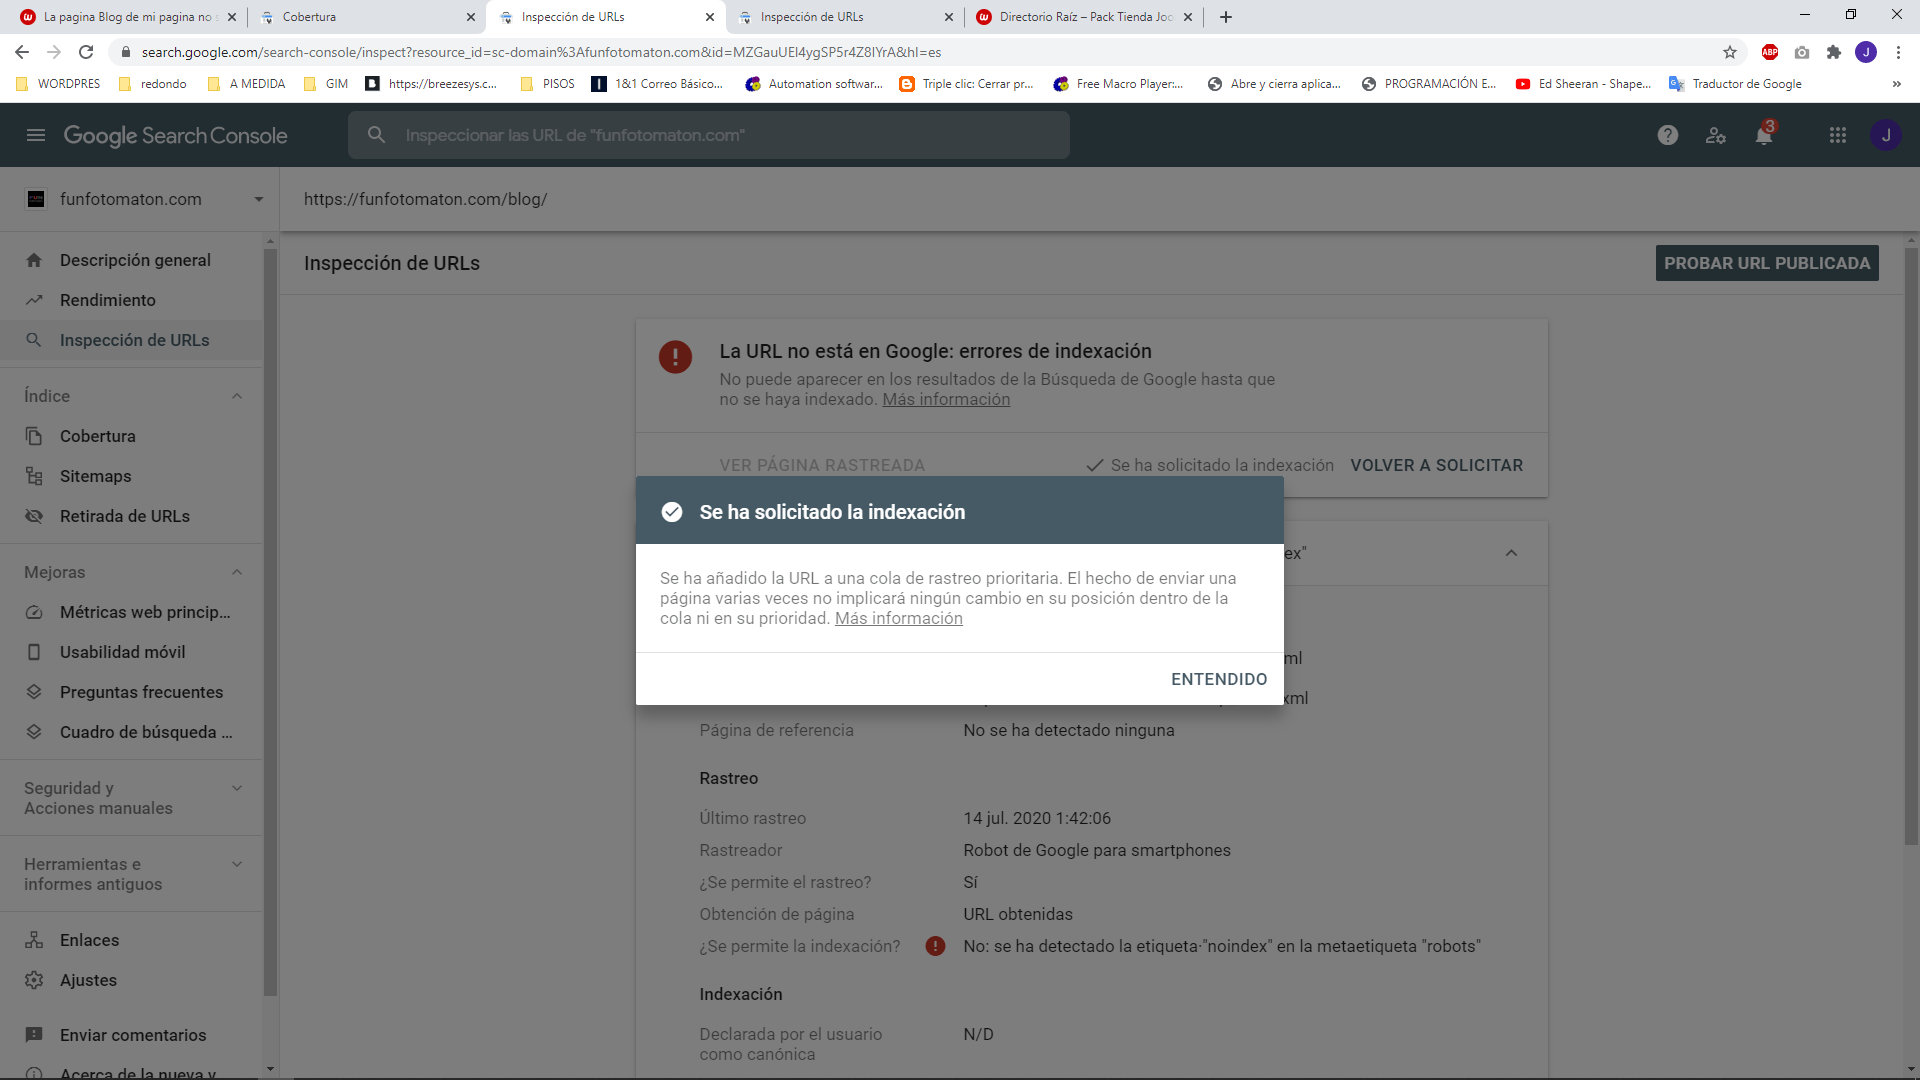Collapse the Índice section
This screenshot has height=1080, width=1920.
coord(237,396)
